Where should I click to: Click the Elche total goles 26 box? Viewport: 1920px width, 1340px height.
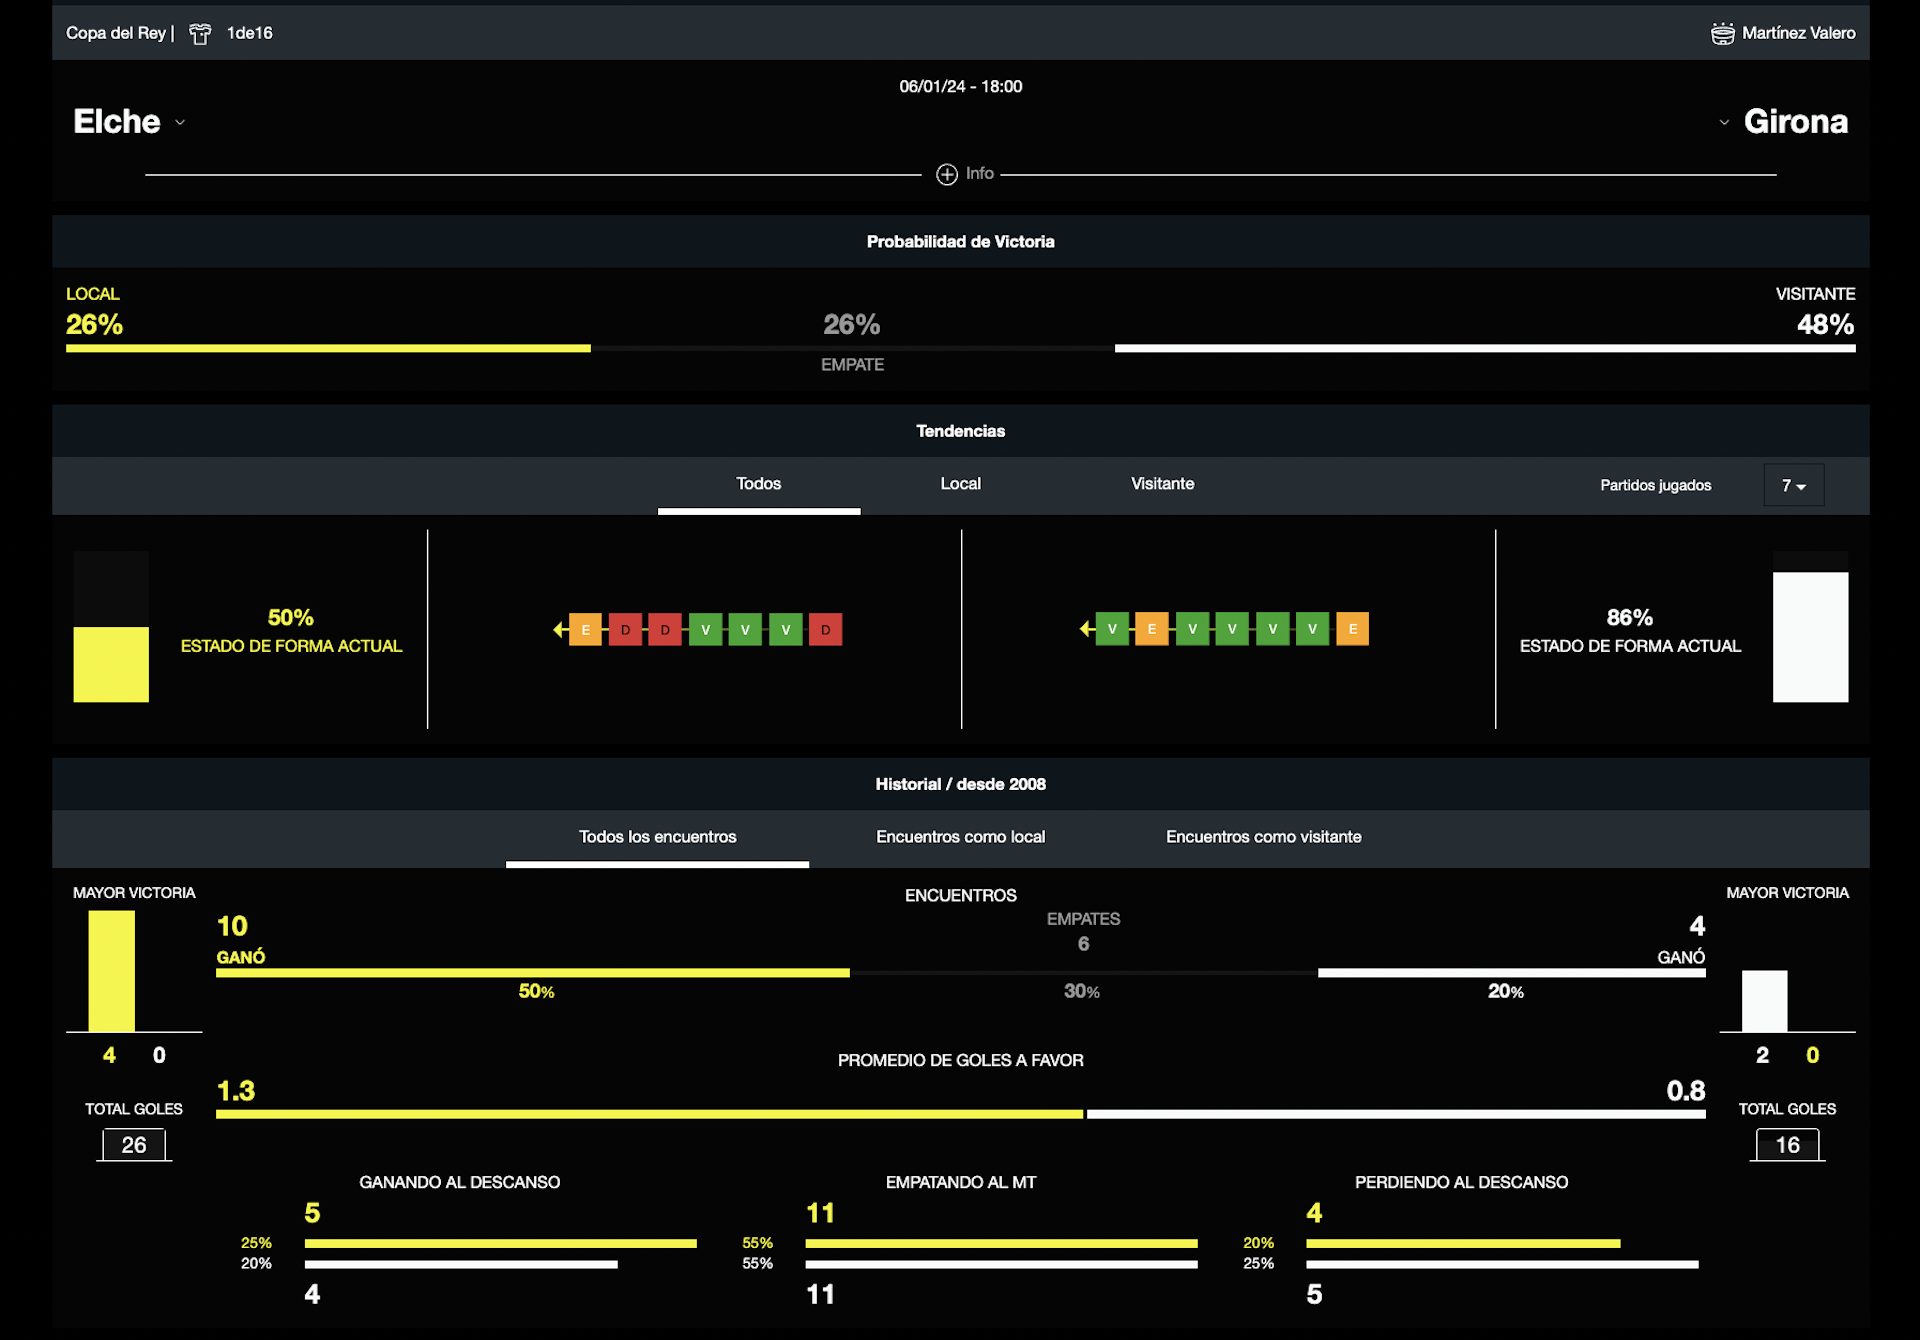[x=134, y=1146]
